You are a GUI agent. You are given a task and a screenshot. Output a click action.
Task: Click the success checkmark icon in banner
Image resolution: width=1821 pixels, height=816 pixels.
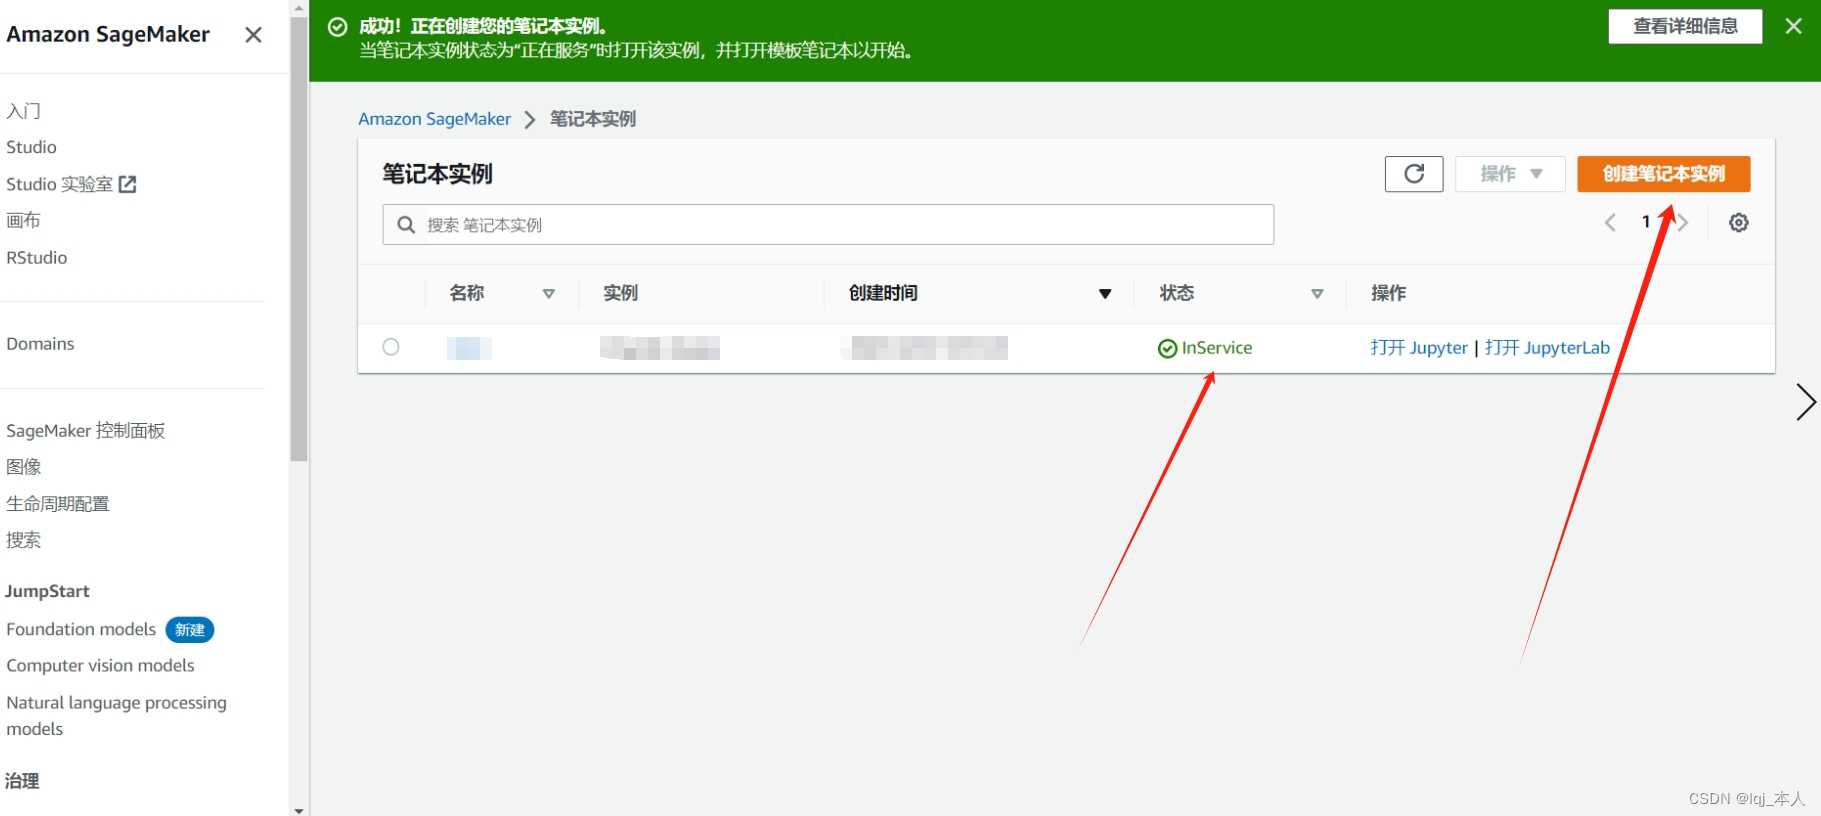338,27
